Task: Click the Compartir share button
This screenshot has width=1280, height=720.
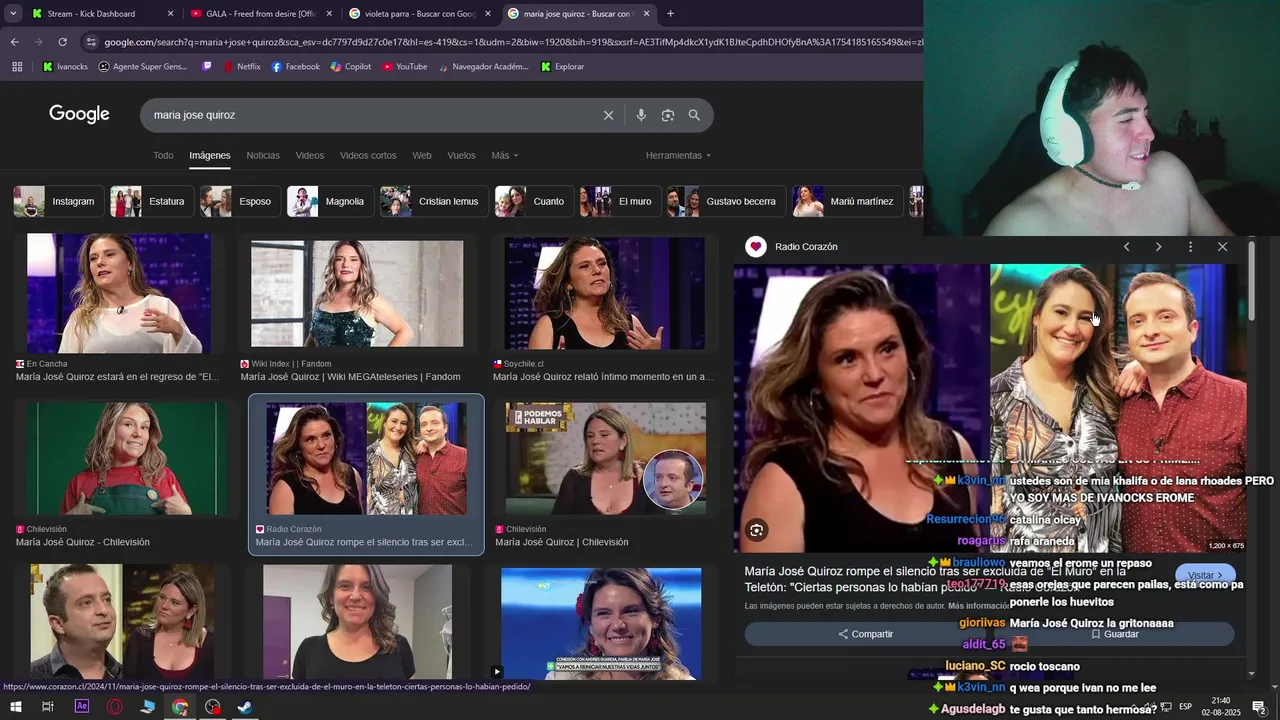Action: [866, 634]
